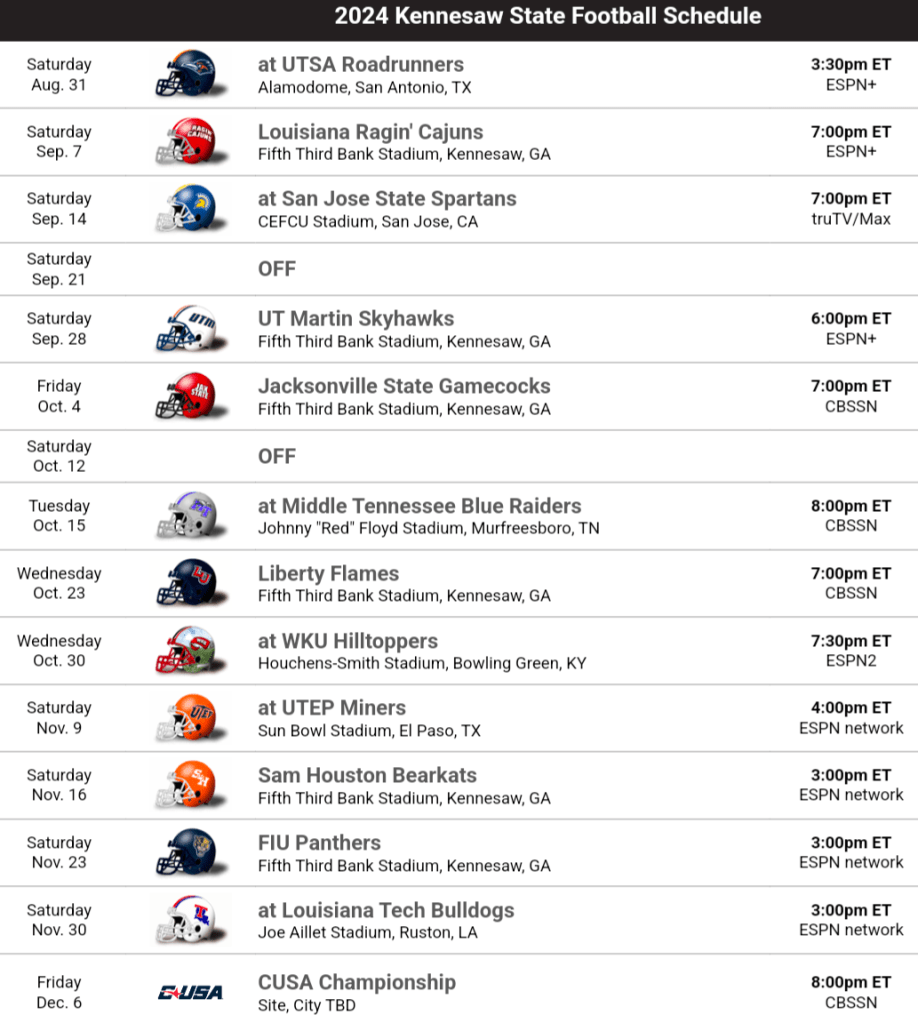Click the 'Sam Houston Bearkats' team name
Image resolution: width=918 pixels, height=1023 pixels.
point(367,775)
